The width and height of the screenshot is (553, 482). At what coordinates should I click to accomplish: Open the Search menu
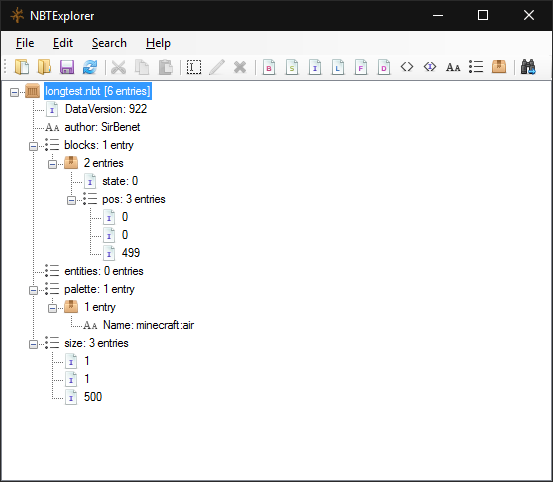click(109, 43)
